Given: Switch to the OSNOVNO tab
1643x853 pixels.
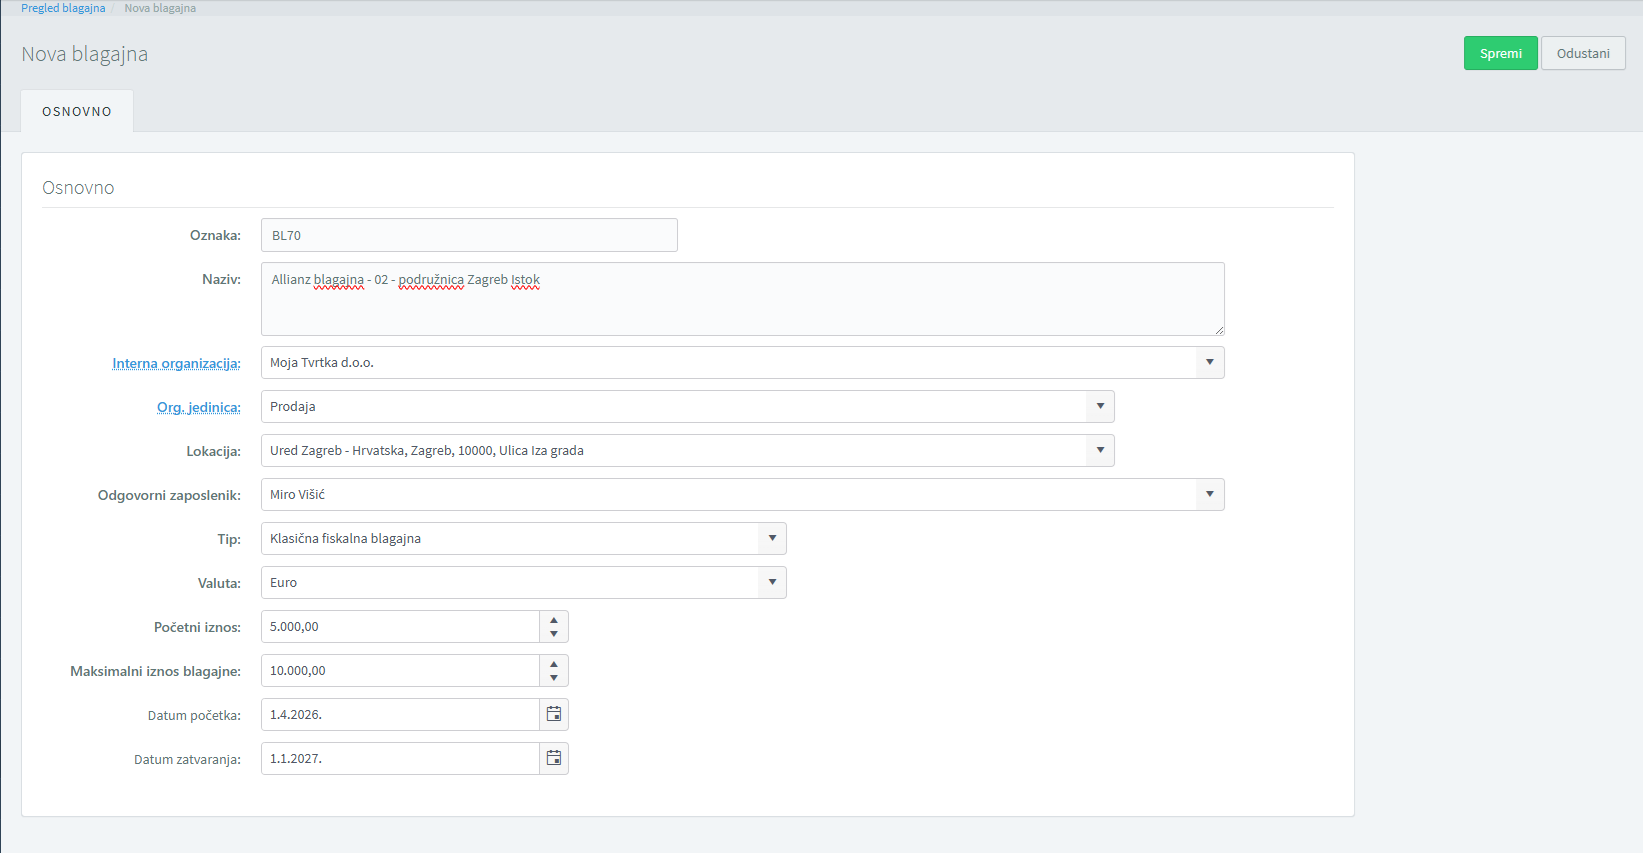Looking at the screenshot, I should (77, 112).
